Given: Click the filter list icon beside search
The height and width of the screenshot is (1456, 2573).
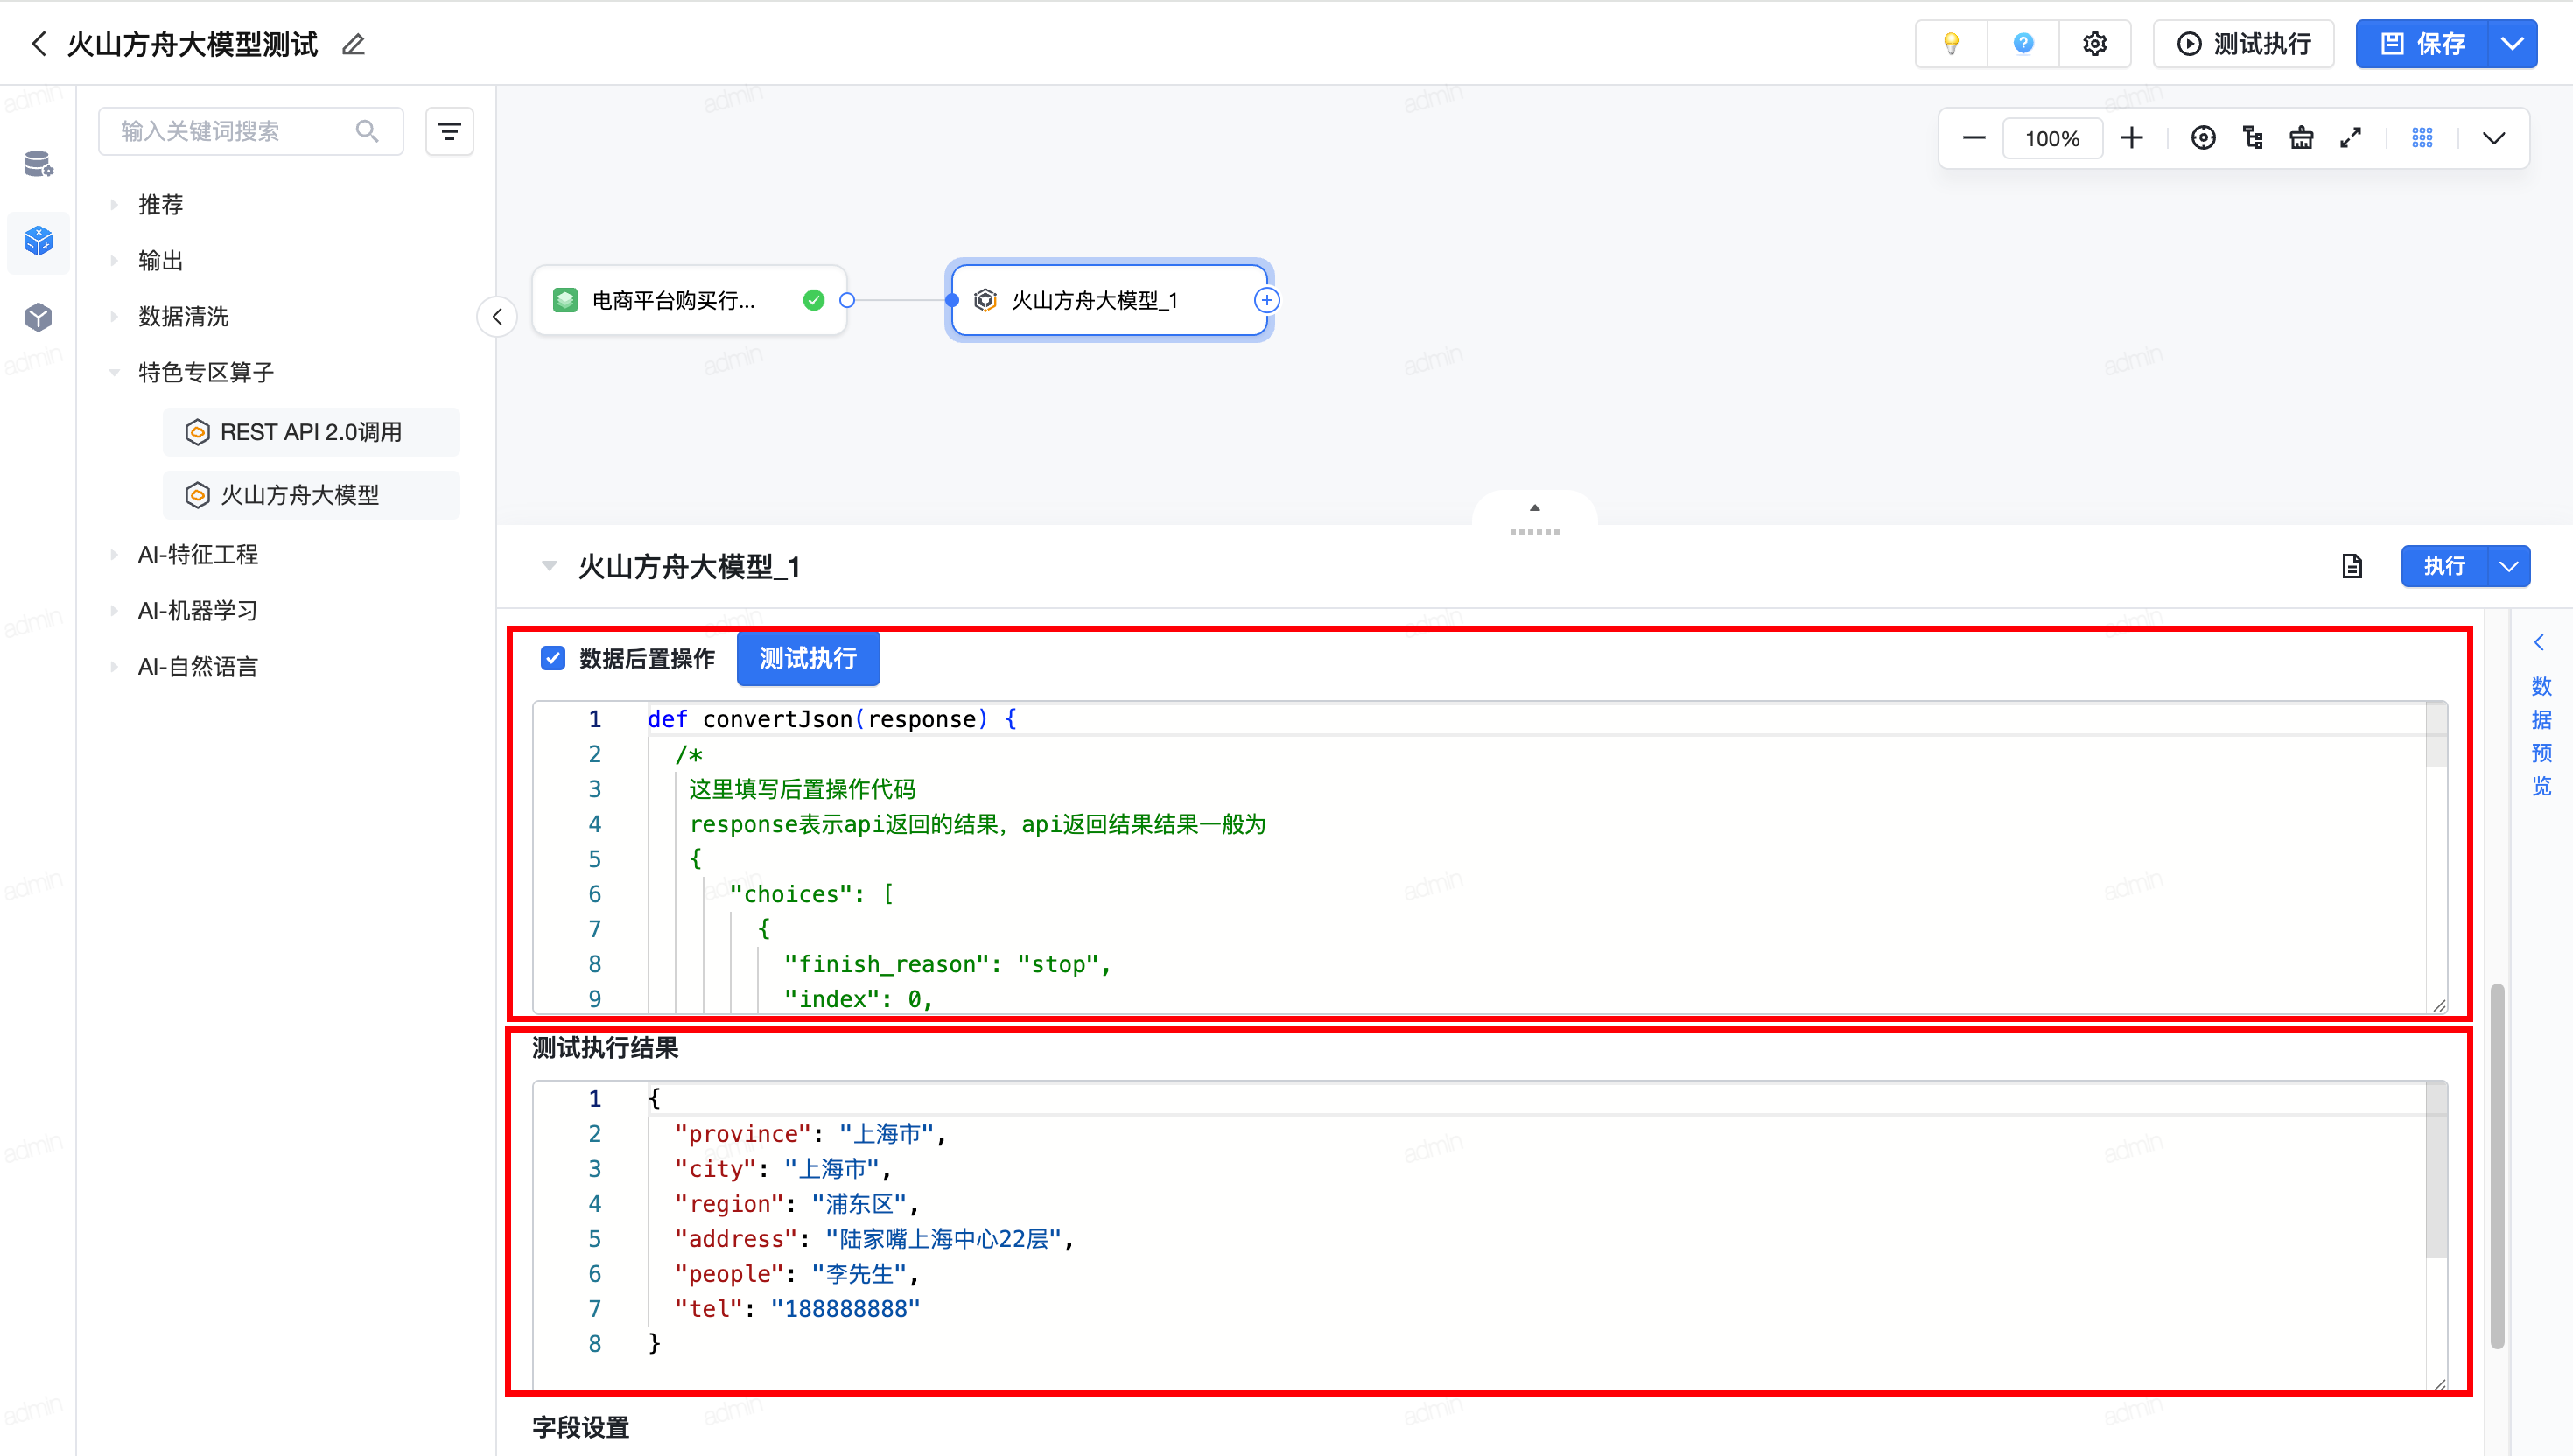Looking at the screenshot, I should point(449,131).
